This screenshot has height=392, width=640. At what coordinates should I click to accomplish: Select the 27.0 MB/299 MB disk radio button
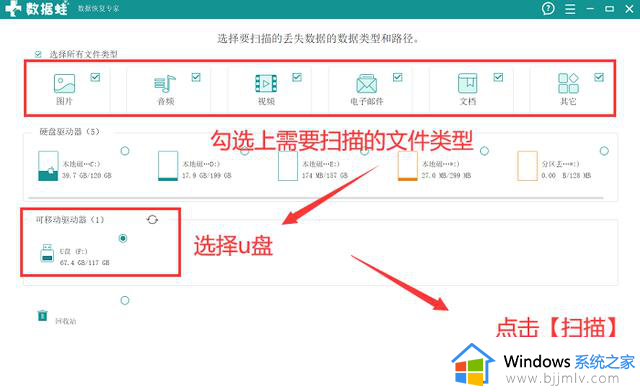coord(484,151)
